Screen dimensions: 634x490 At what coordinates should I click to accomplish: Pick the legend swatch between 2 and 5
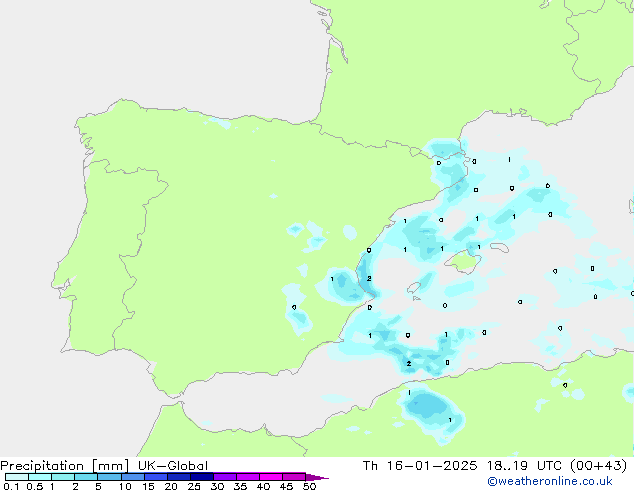point(86,477)
